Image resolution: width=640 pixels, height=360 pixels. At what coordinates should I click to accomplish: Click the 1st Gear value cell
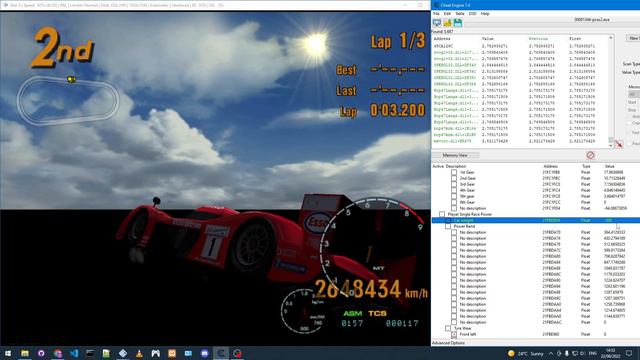(x=613, y=172)
